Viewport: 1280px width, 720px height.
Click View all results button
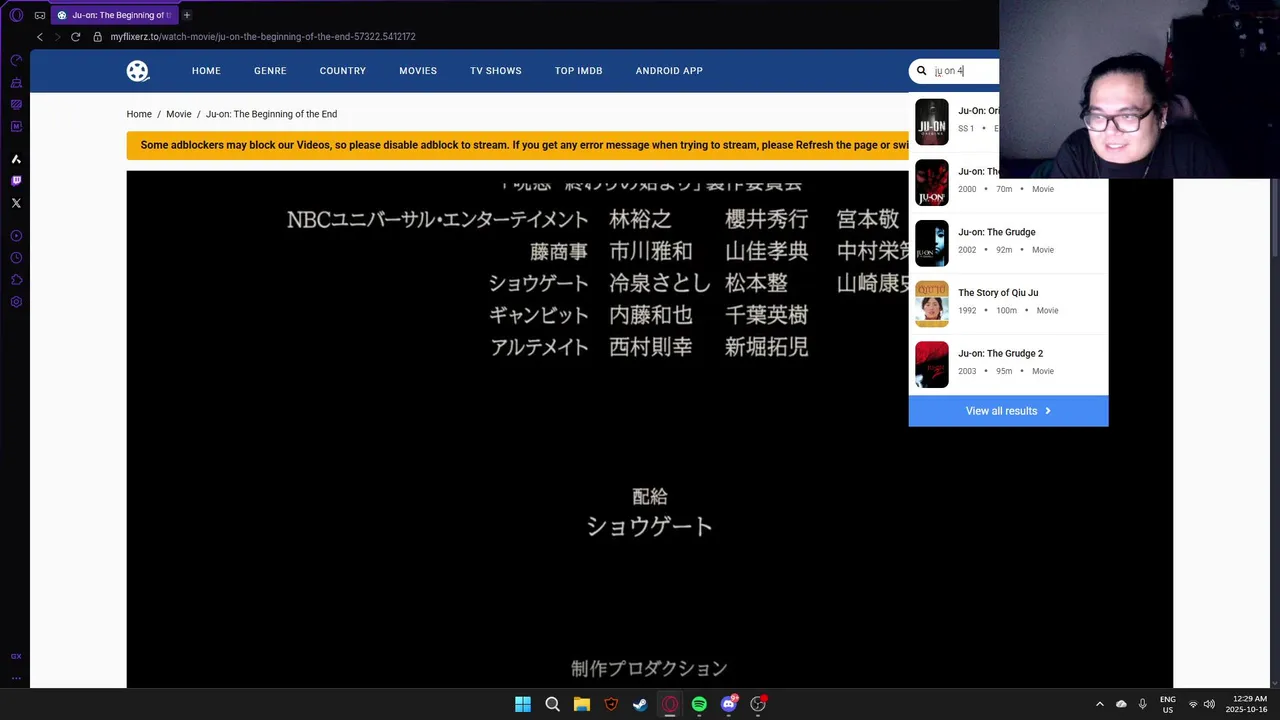(x=1008, y=411)
